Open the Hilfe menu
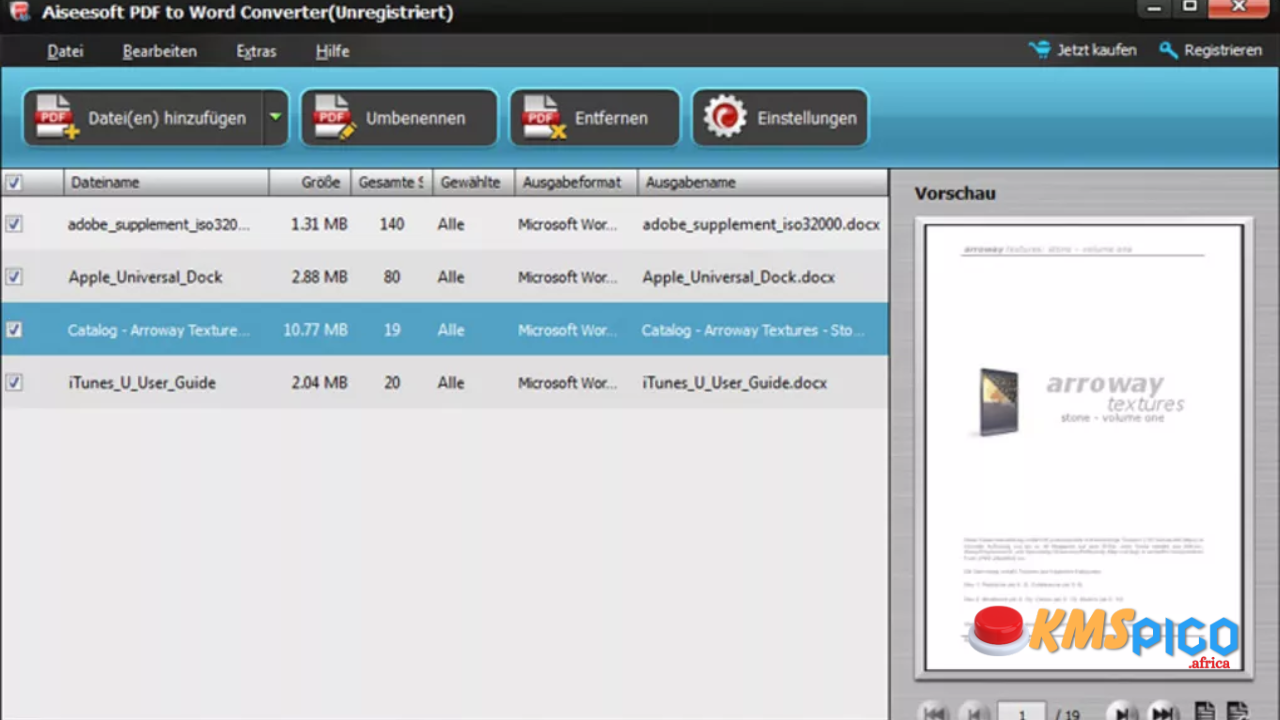Screen dimensions: 1280x720 [x=332, y=51]
